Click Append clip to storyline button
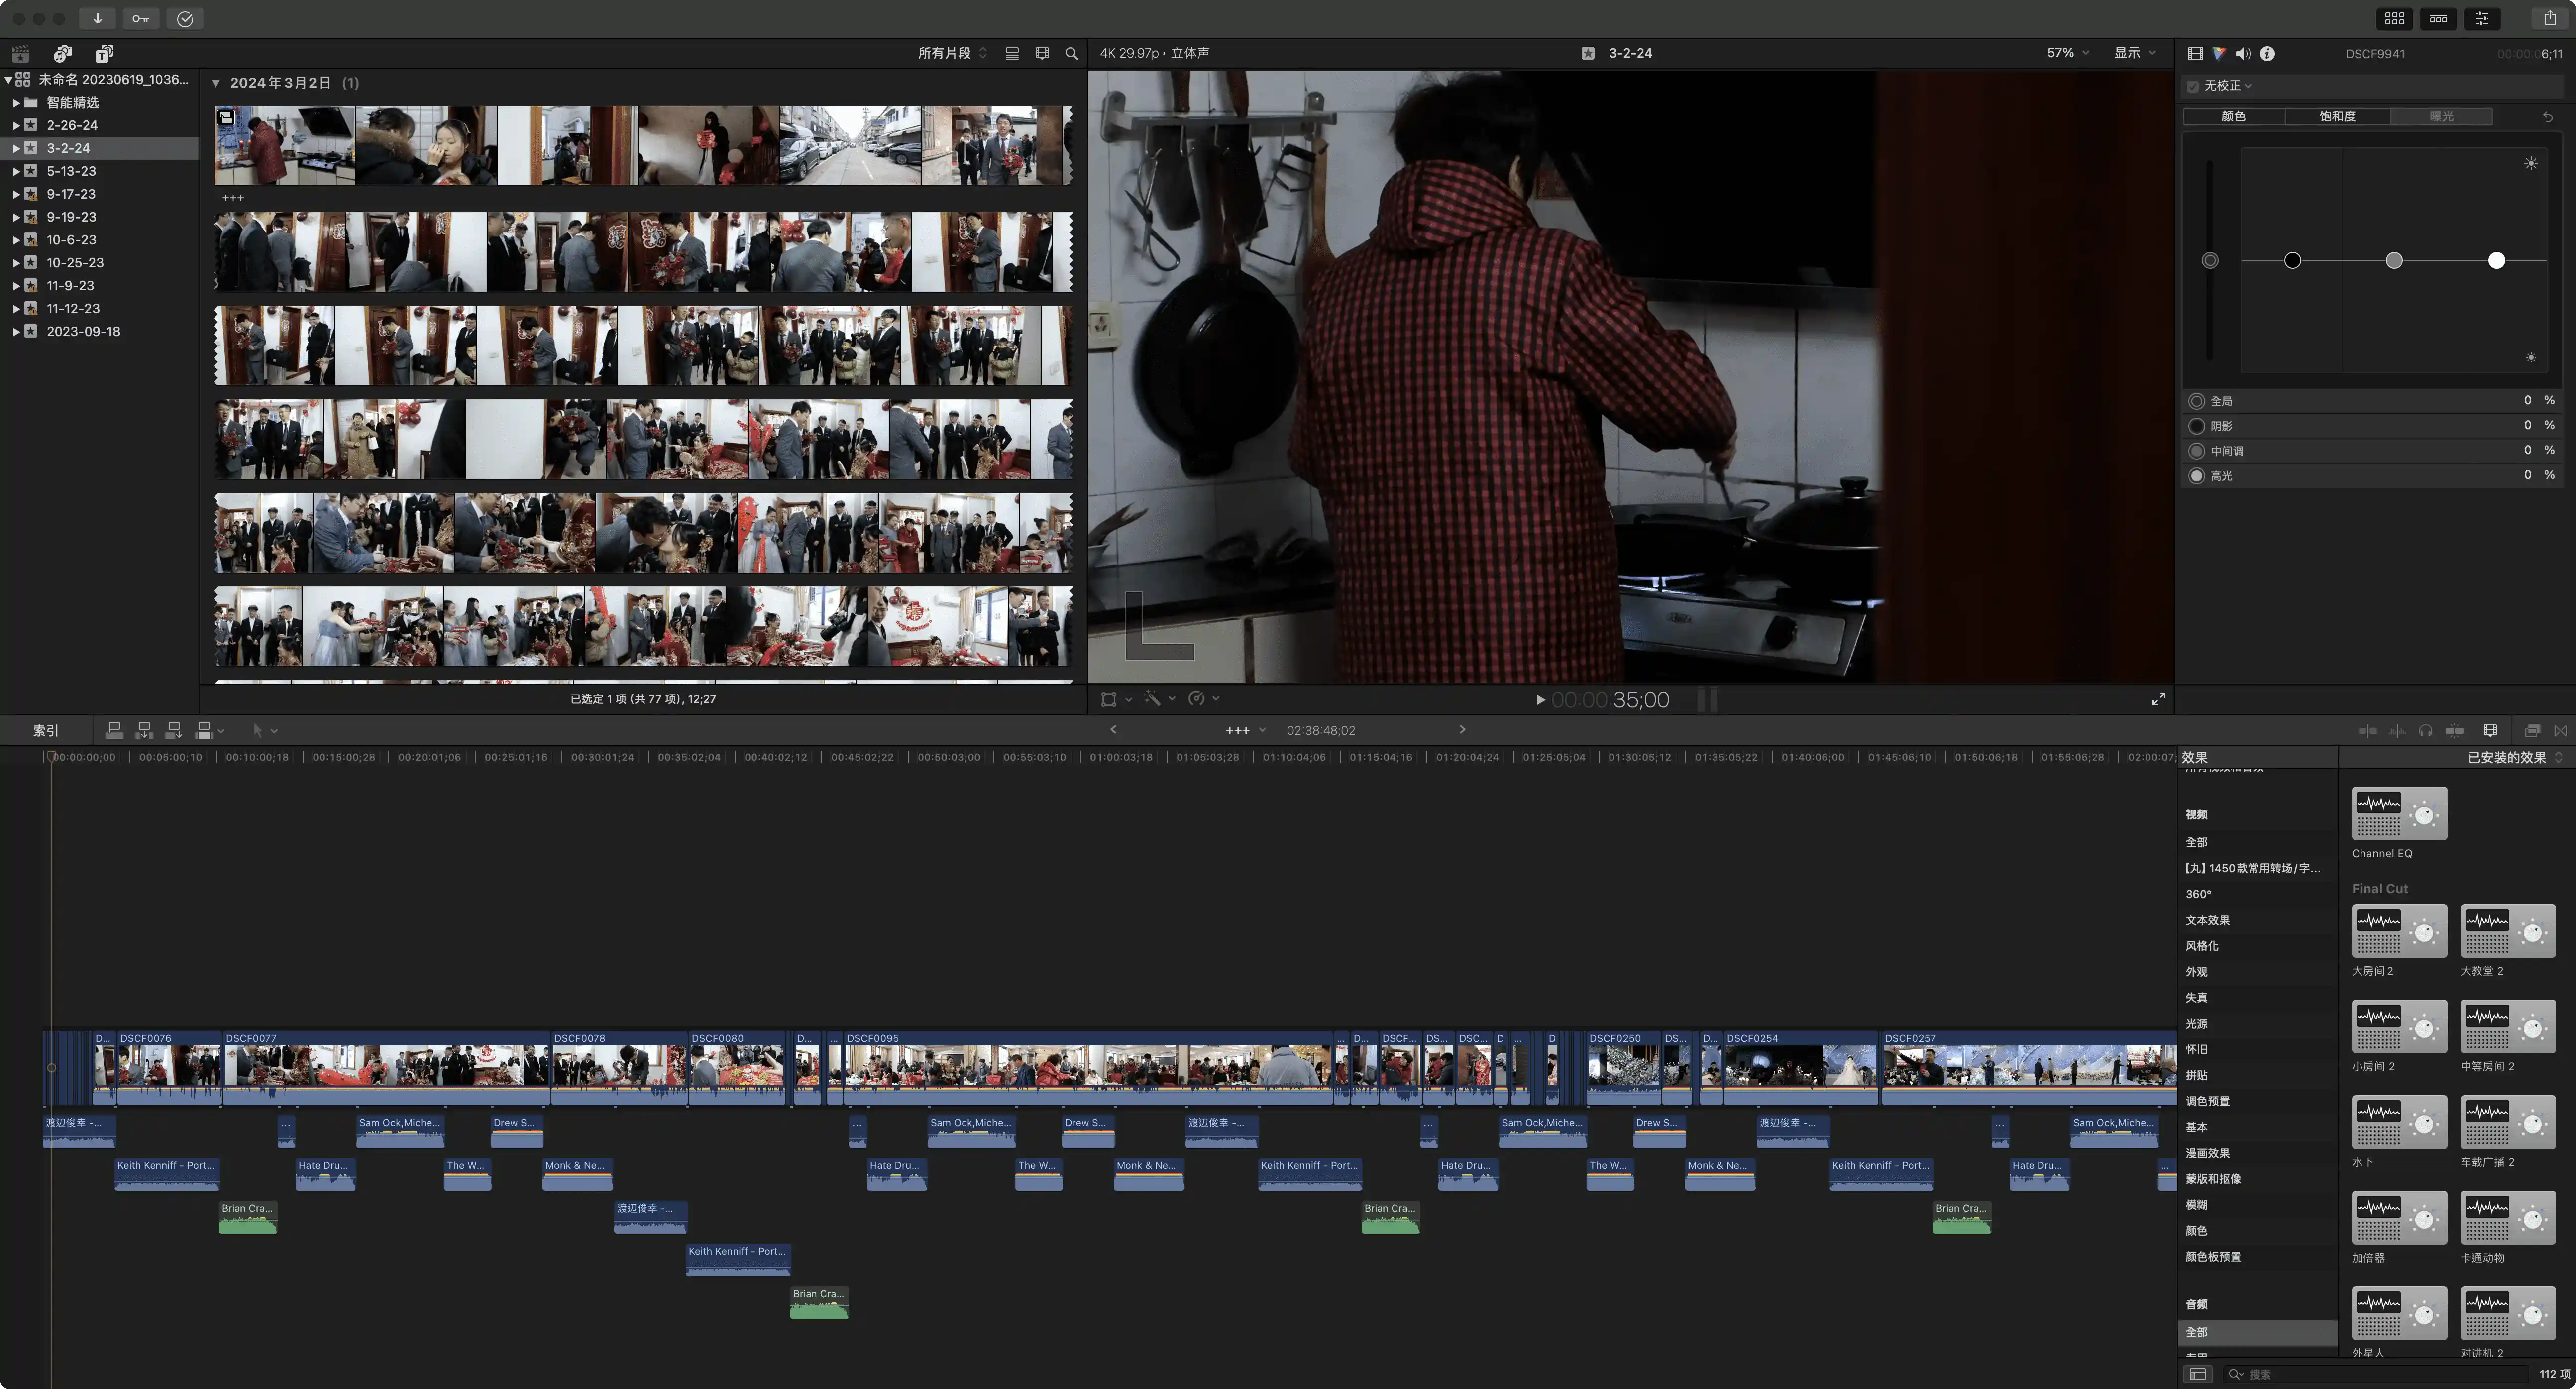Screen dimensions: 2576x1389 (x=174, y=730)
